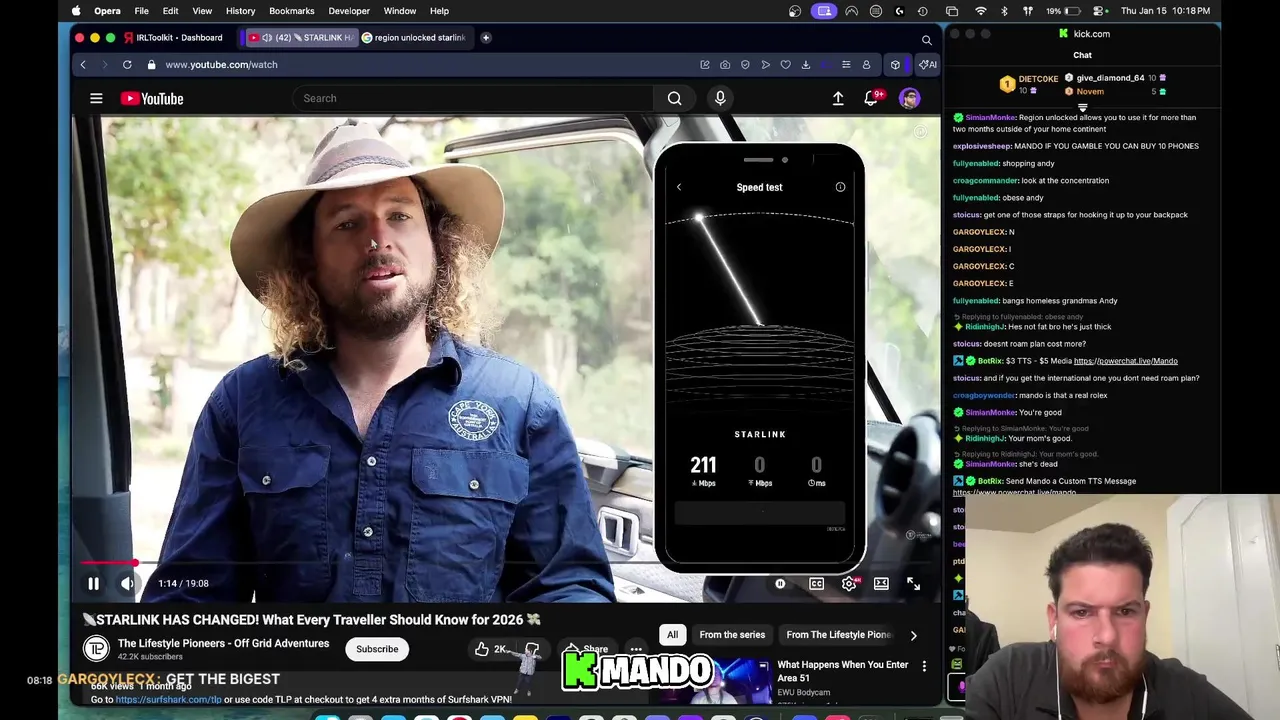Screen dimensions: 1280x720
Task: Click the TLP channel avatar
Action: point(96,649)
